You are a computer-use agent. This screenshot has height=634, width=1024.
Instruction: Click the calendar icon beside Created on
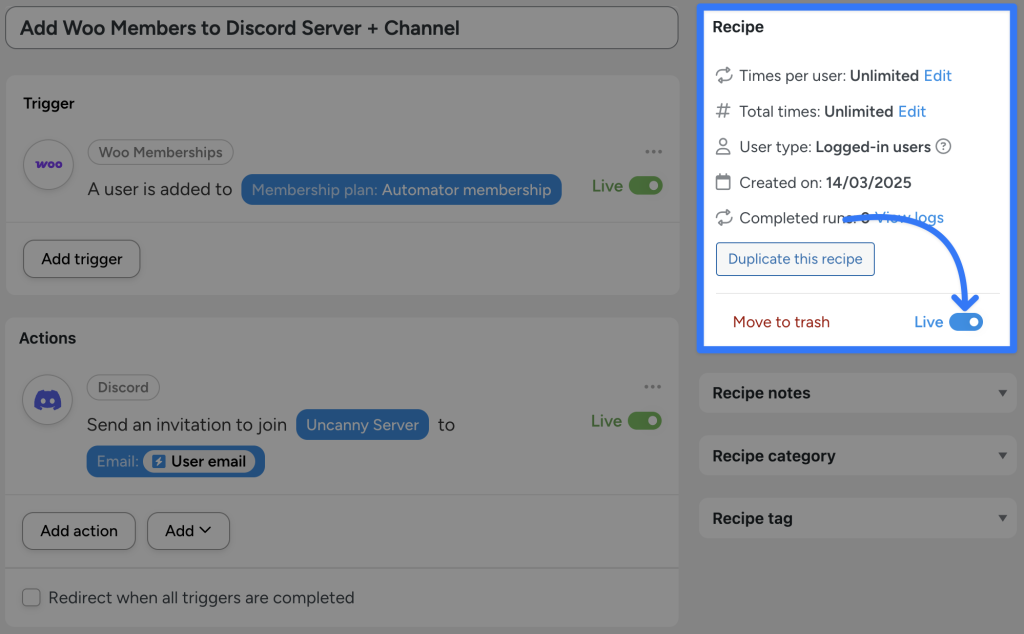[722, 182]
